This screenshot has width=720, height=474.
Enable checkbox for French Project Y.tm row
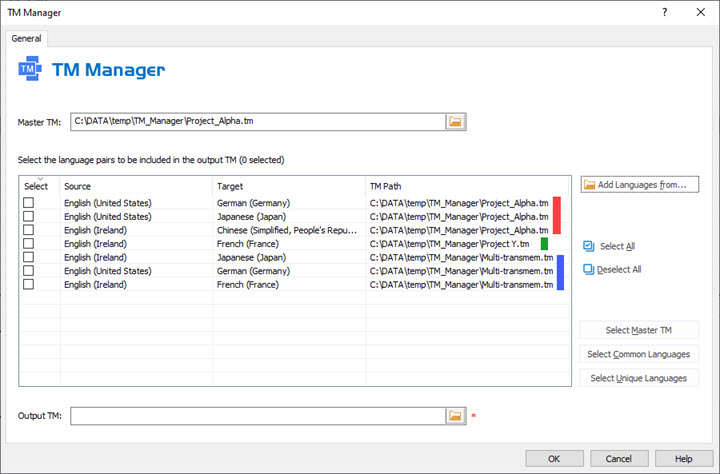[x=29, y=243]
